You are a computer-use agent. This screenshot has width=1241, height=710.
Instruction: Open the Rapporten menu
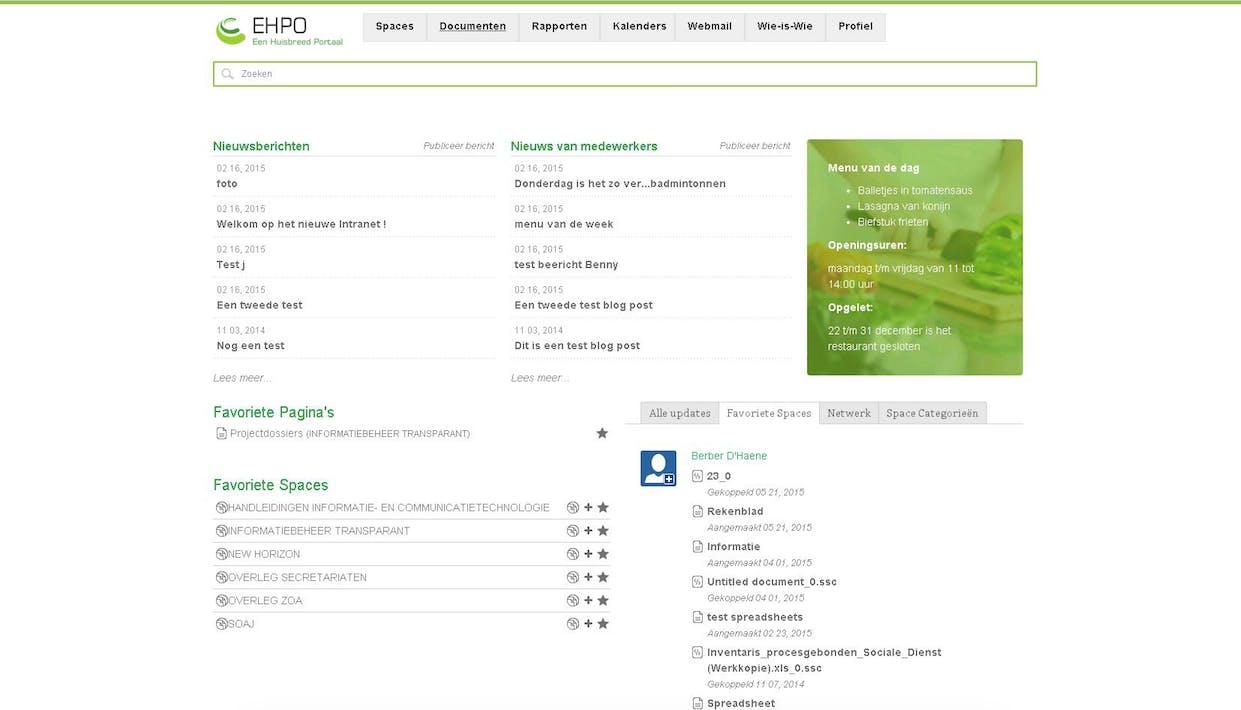(560, 27)
